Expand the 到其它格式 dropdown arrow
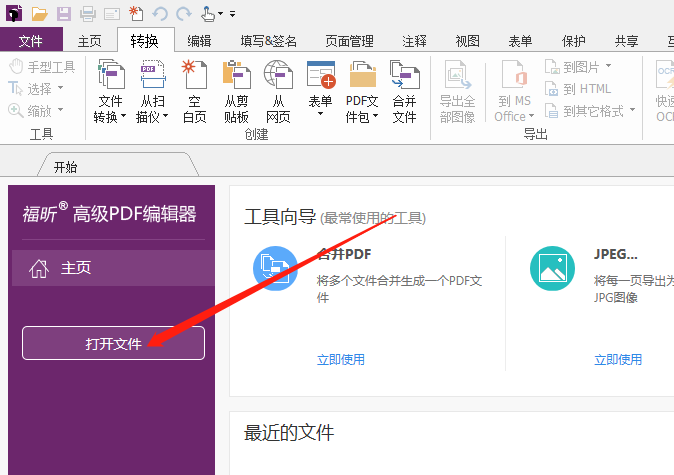The image size is (674, 475). tap(632, 110)
